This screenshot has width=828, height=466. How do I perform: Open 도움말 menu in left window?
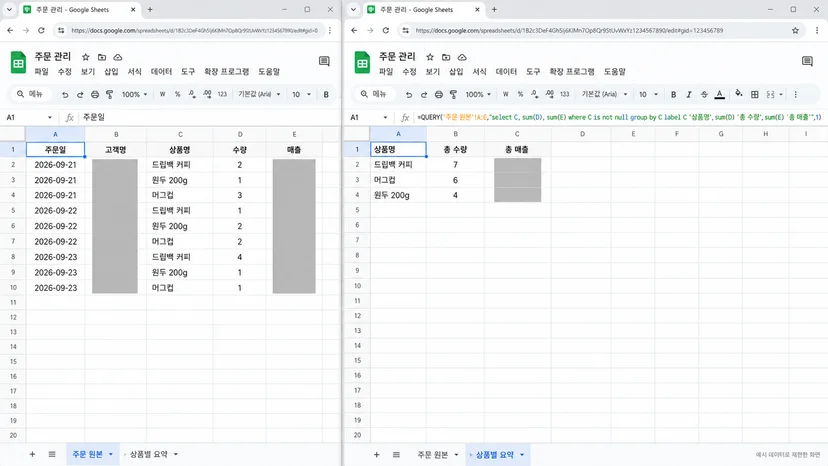click(269, 72)
